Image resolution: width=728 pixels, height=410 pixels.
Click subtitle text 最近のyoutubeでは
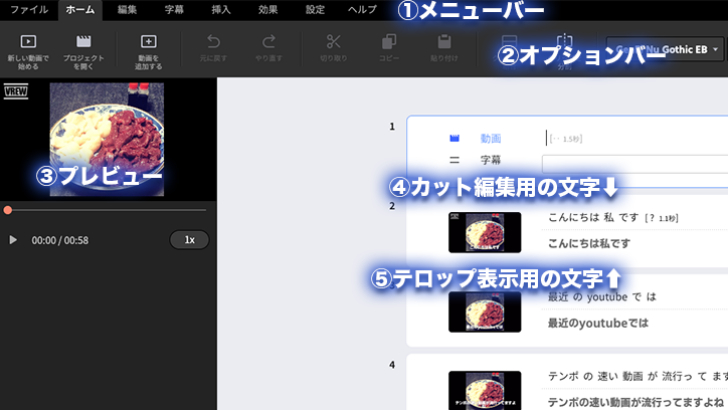click(x=598, y=323)
